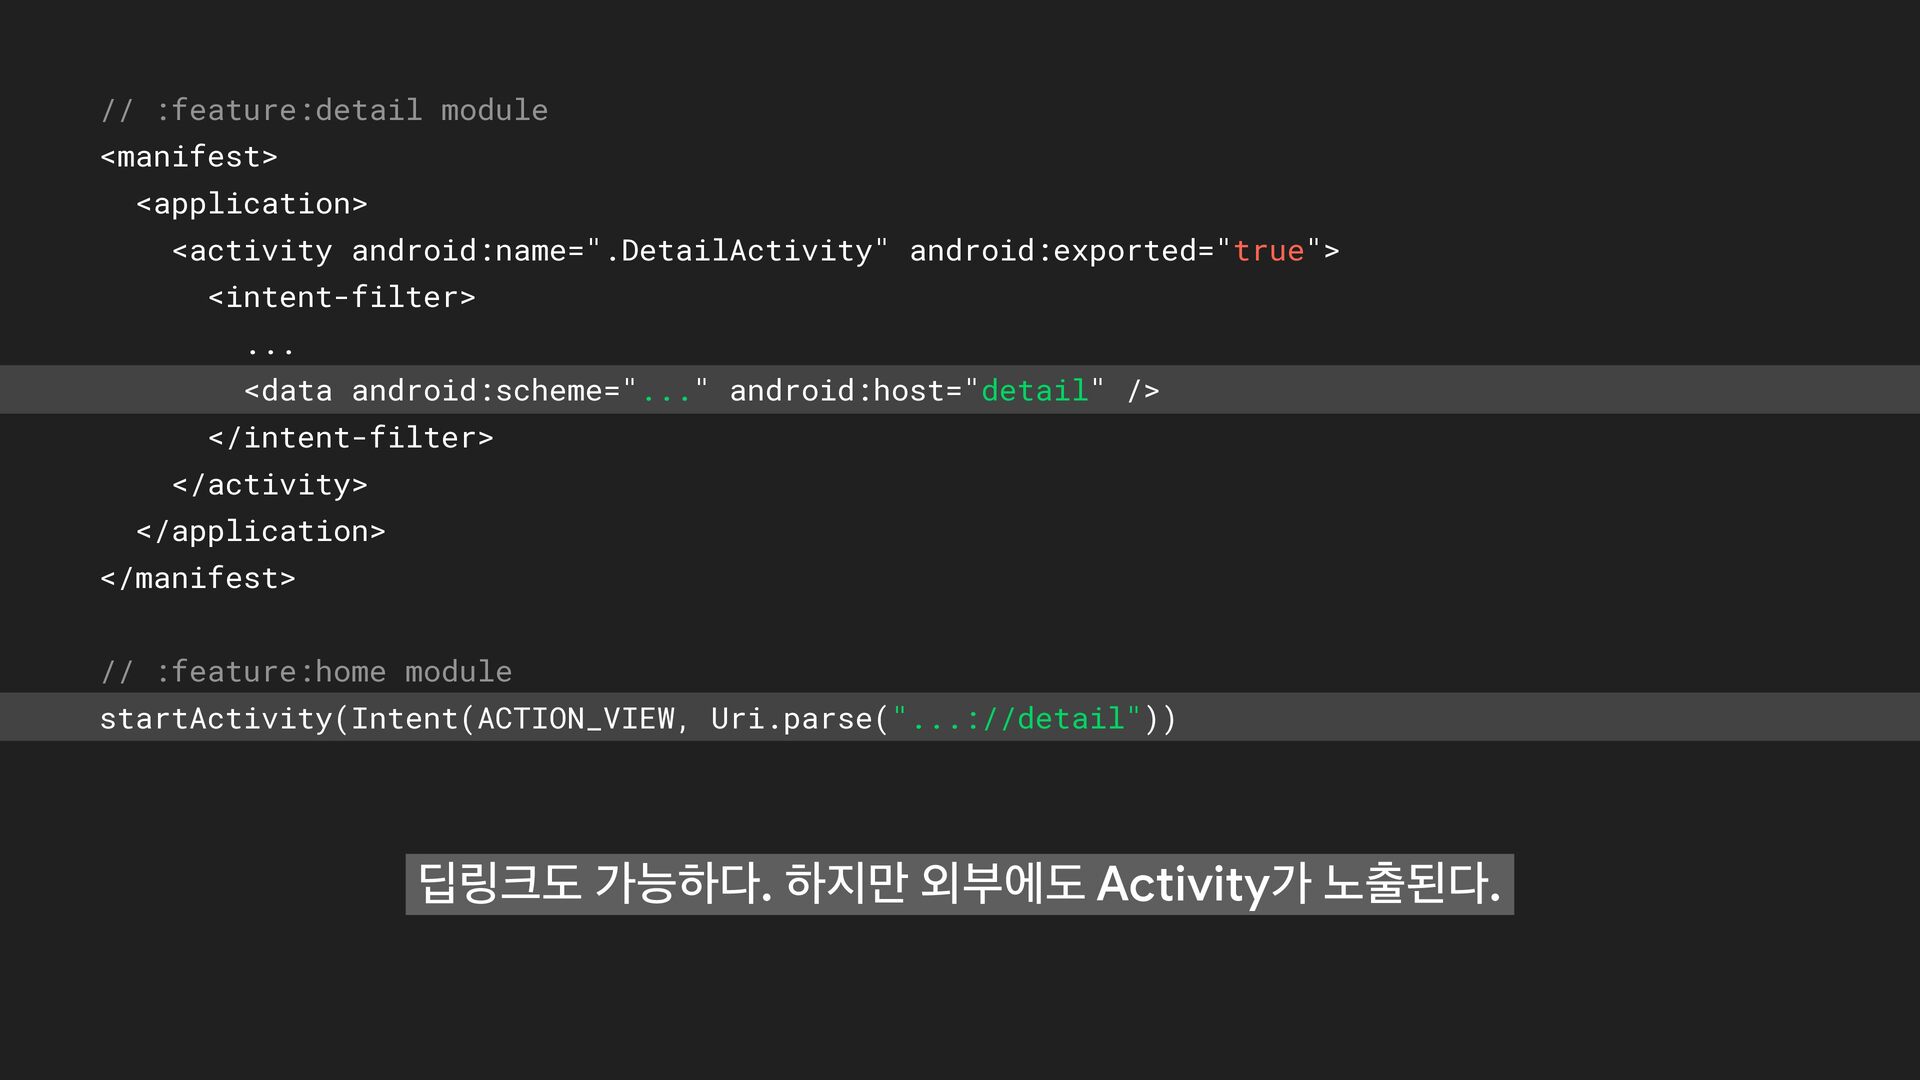Click the opening manifest tag

pyautogui.click(x=189, y=157)
